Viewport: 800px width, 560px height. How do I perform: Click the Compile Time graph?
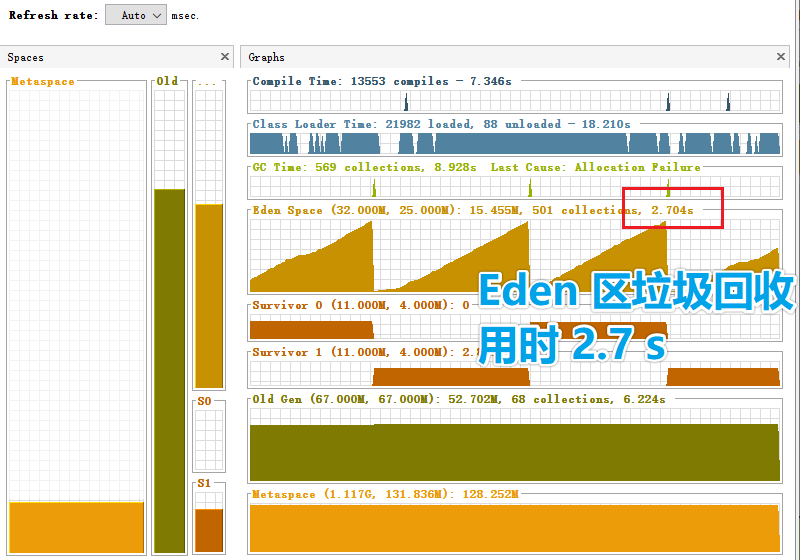(514, 100)
